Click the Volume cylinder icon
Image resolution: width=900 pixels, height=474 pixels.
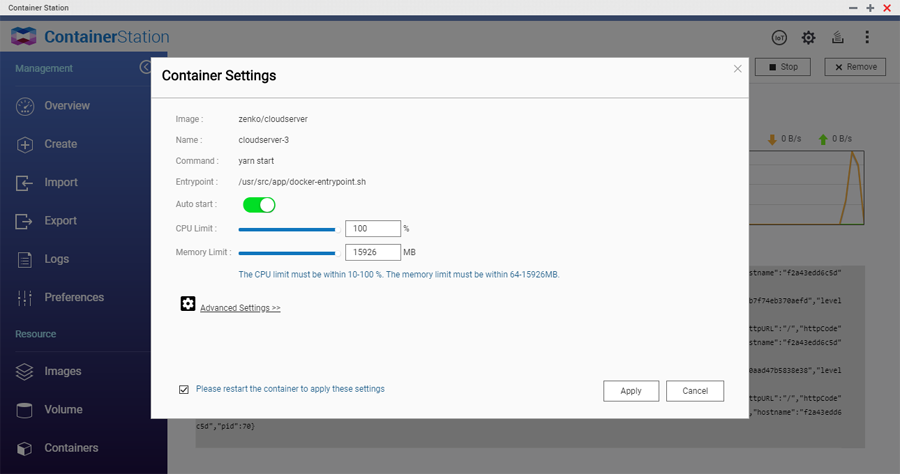point(24,410)
